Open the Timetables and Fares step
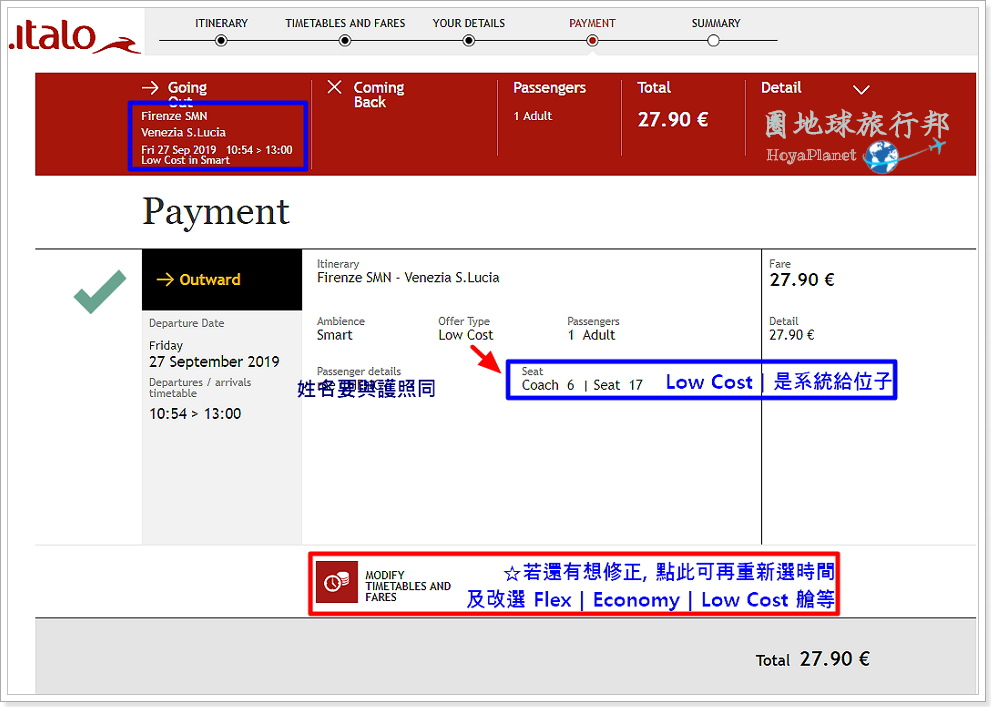This screenshot has height=707, width=991. click(345, 23)
